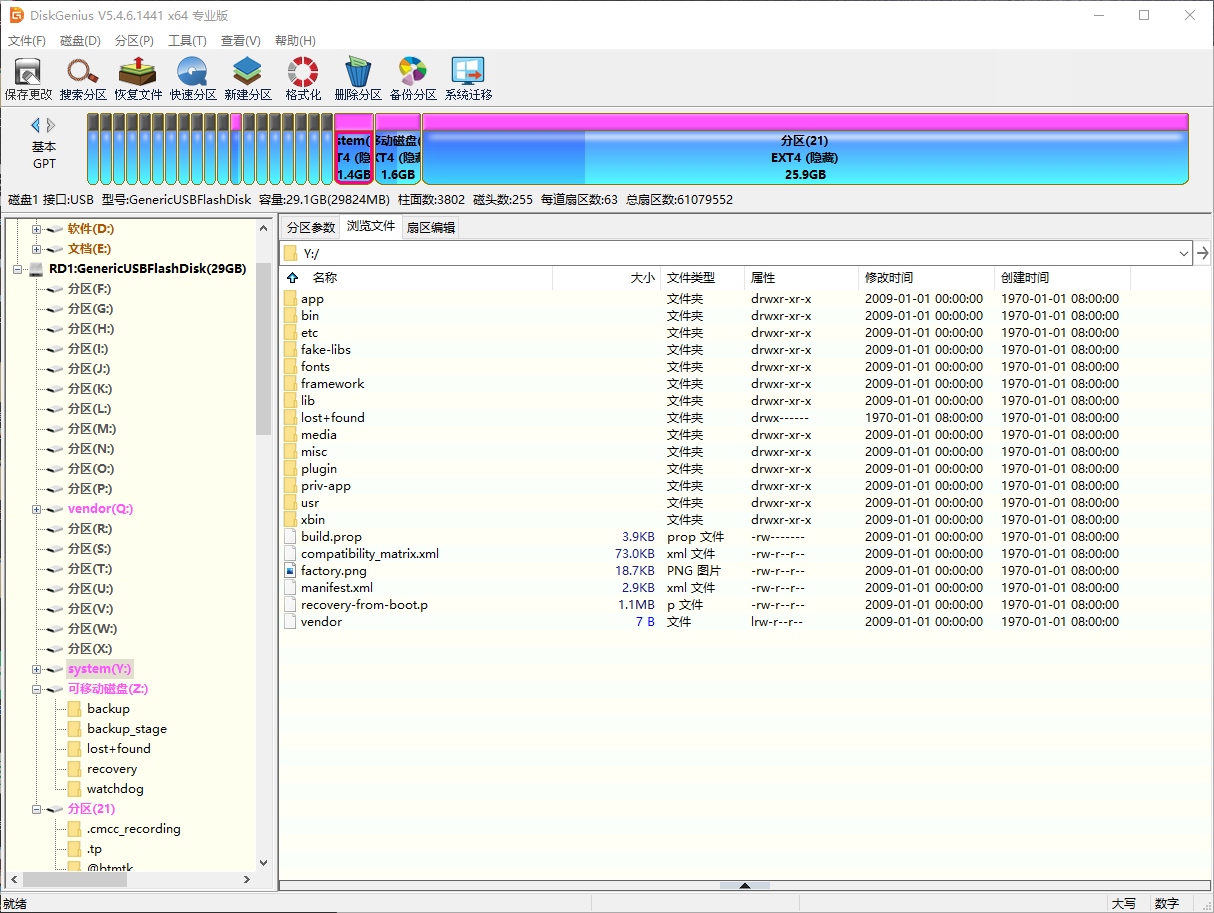Click the 新建分区 new partition icon
This screenshot has width=1214, height=913.
click(x=247, y=77)
